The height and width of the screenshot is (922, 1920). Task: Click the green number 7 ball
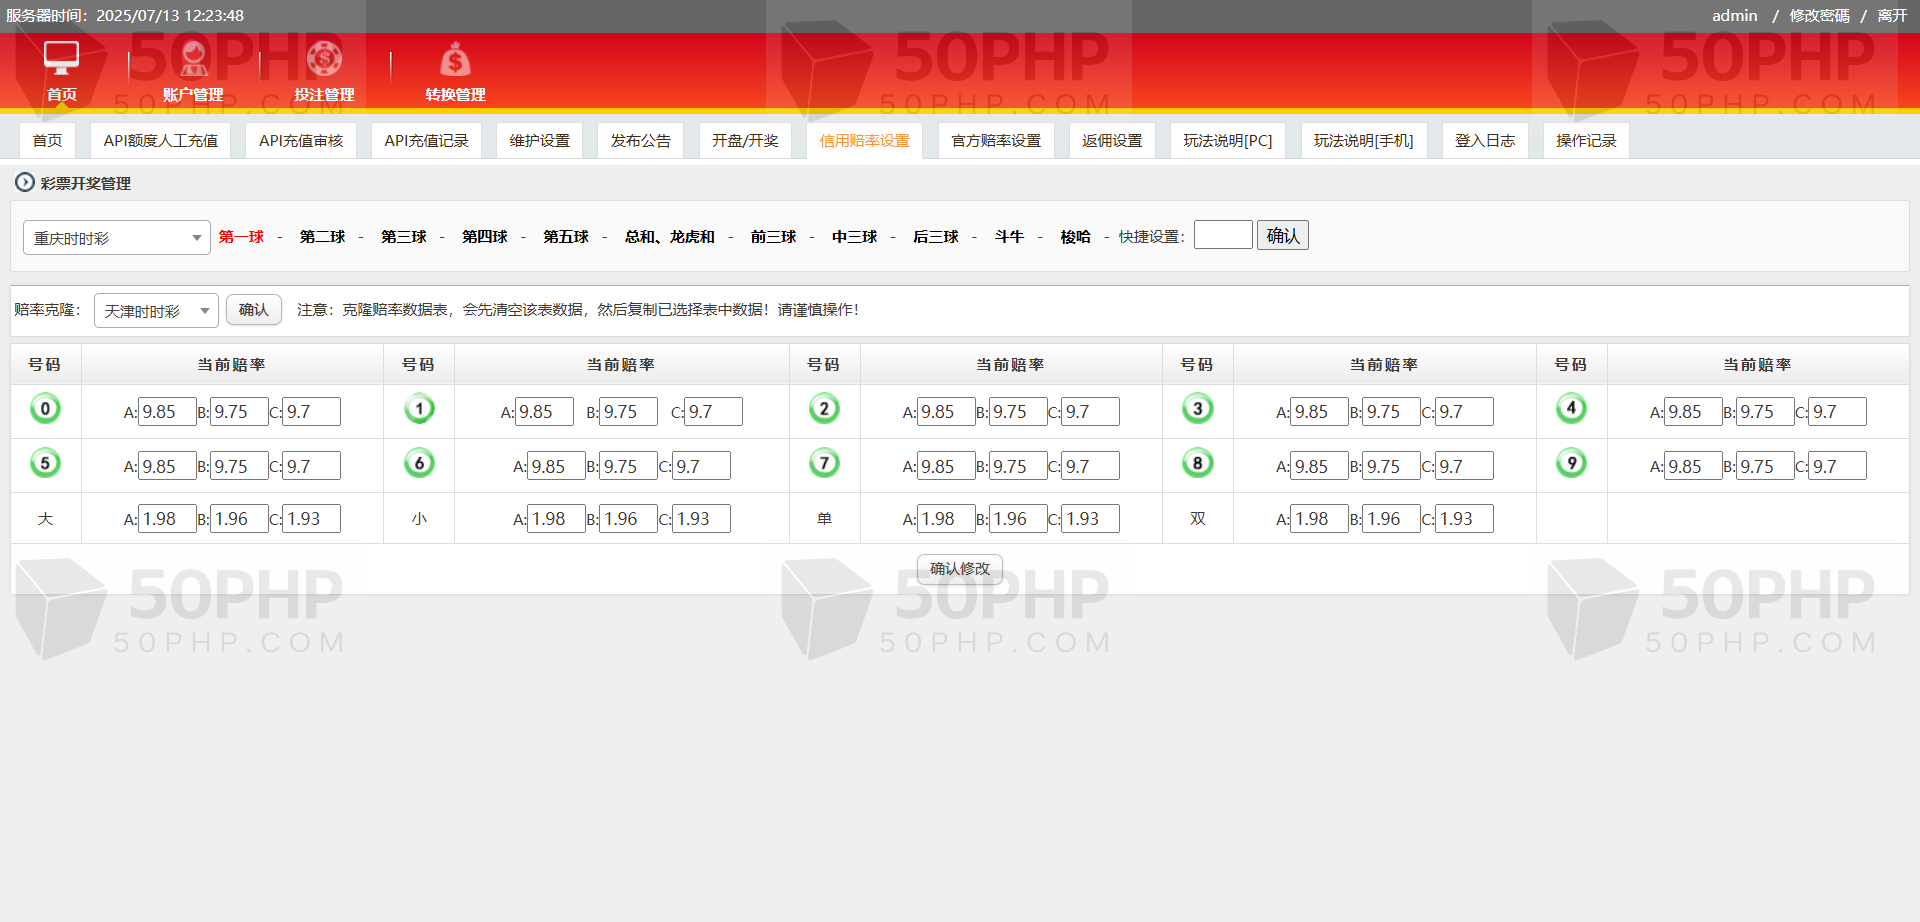(824, 464)
